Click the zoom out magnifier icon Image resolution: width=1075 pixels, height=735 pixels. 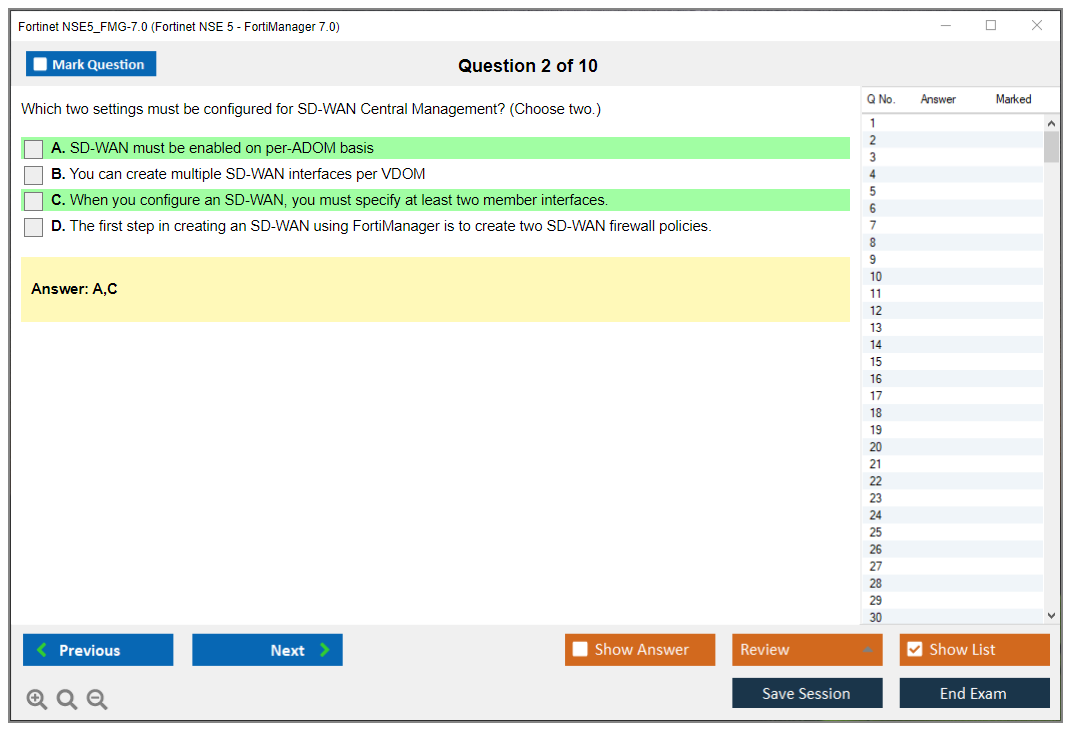click(97, 700)
